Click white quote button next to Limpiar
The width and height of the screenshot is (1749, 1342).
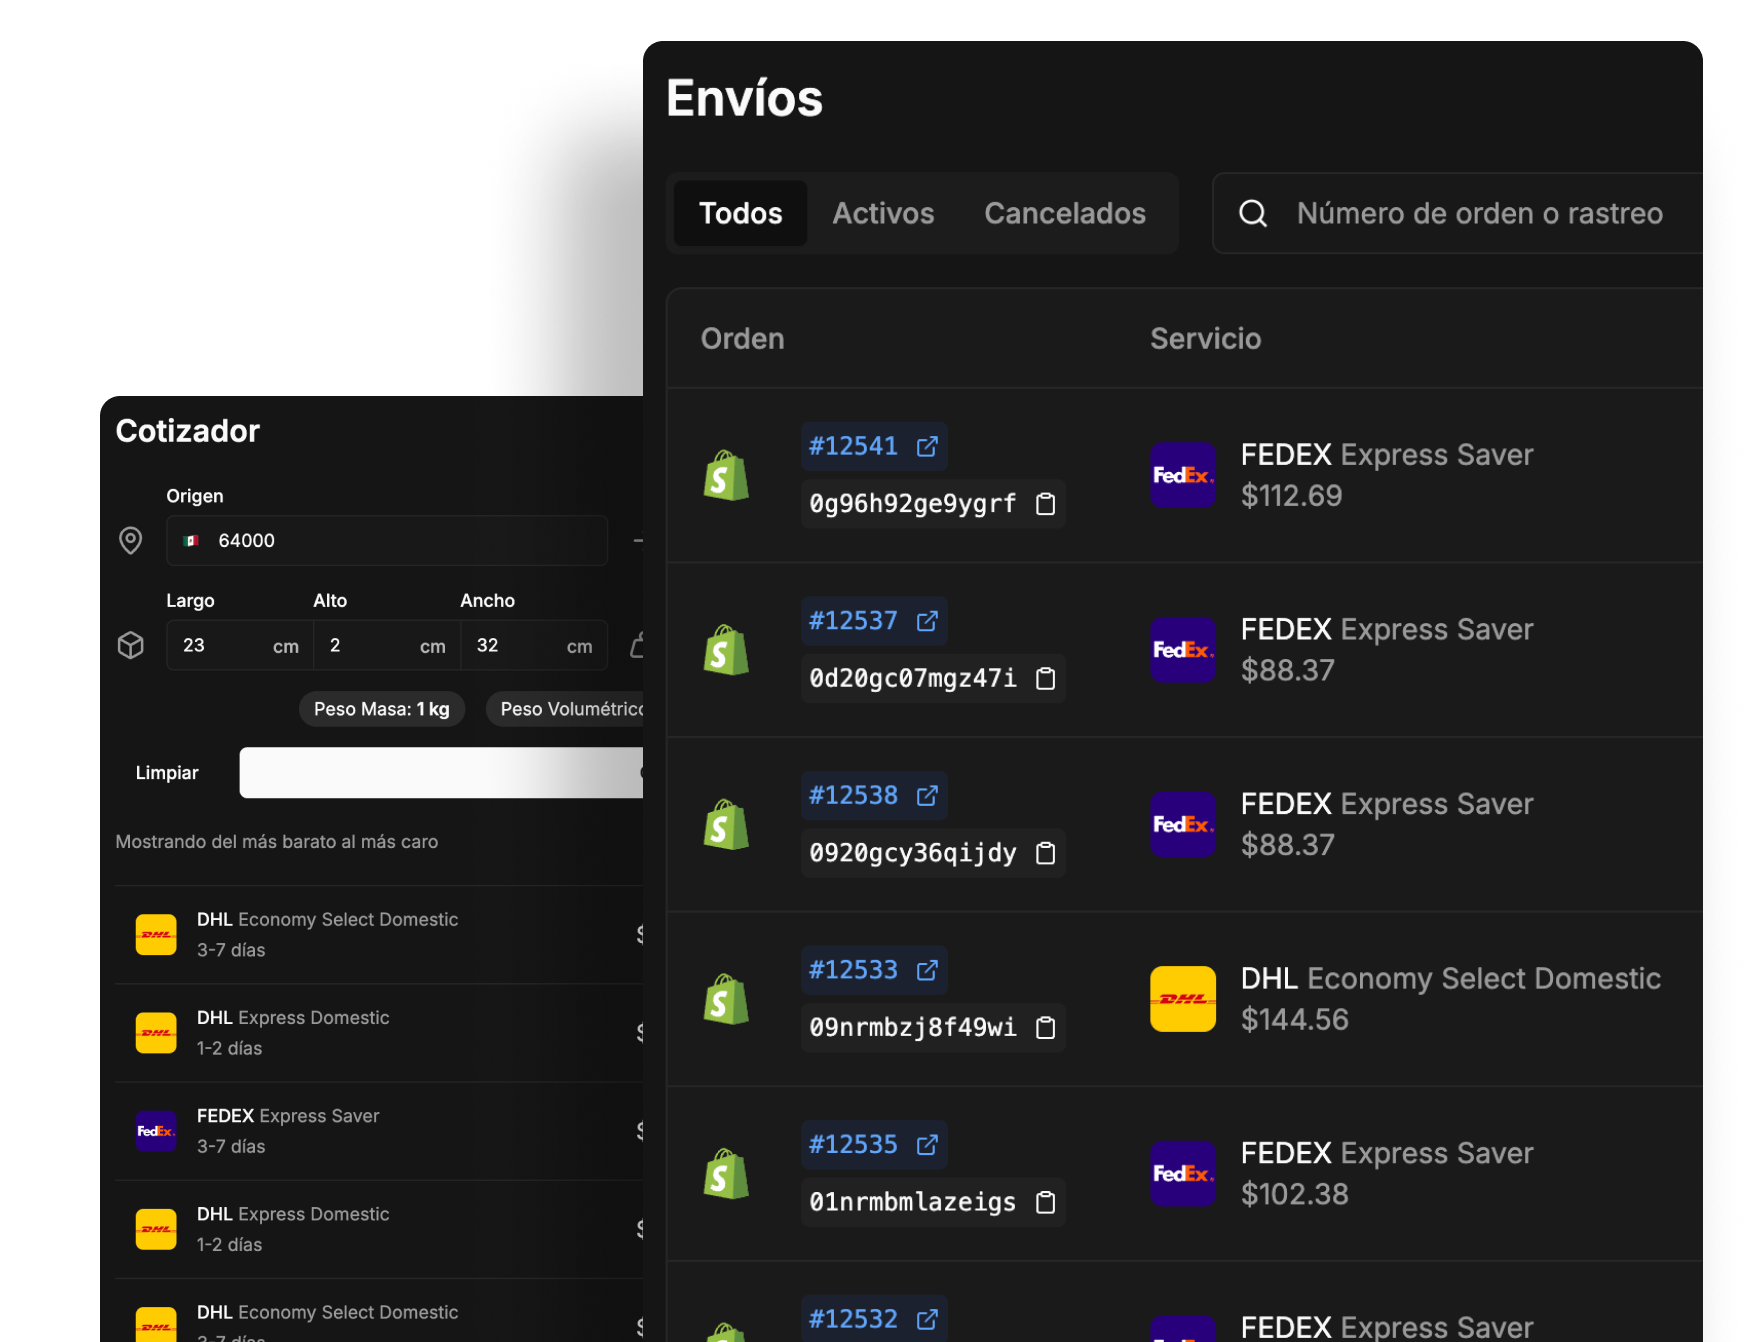pyautogui.click(x=441, y=773)
